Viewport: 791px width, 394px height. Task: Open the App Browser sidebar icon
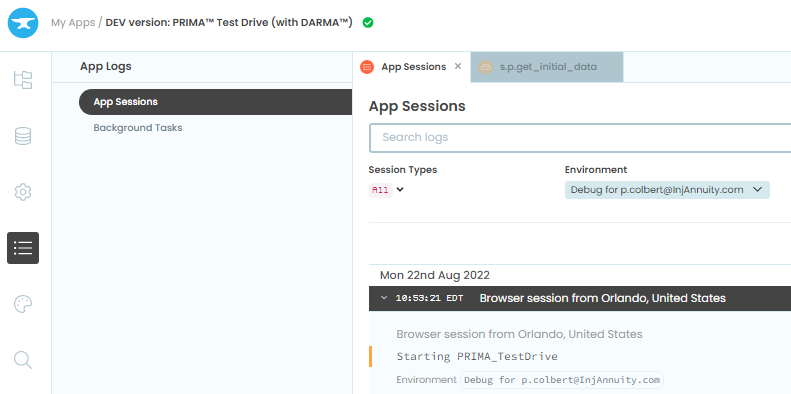click(x=23, y=80)
